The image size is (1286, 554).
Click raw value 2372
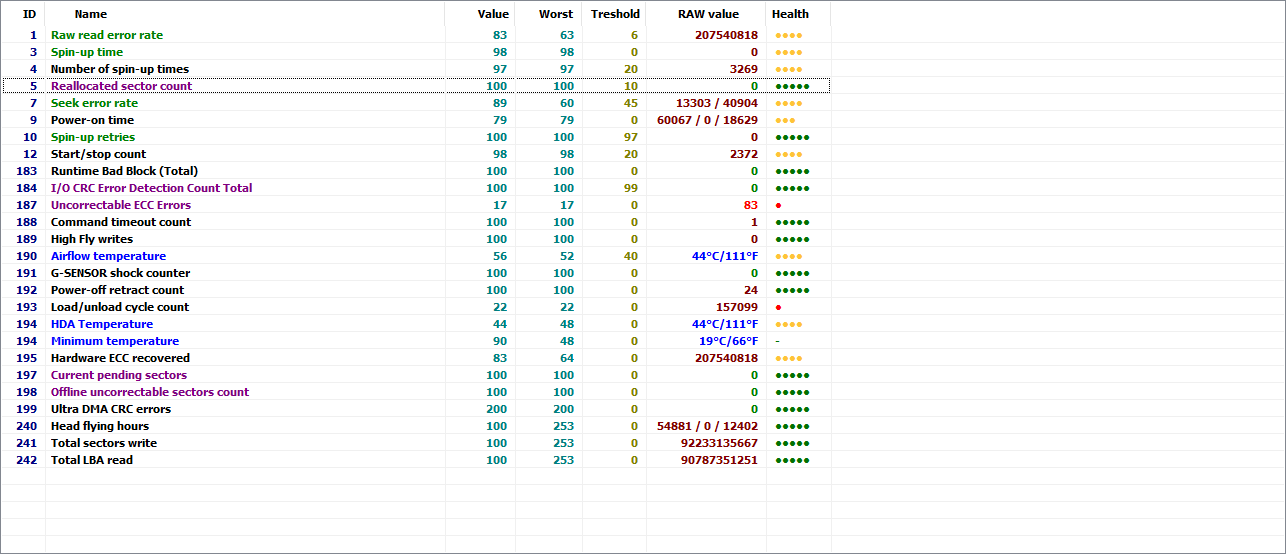(x=744, y=154)
